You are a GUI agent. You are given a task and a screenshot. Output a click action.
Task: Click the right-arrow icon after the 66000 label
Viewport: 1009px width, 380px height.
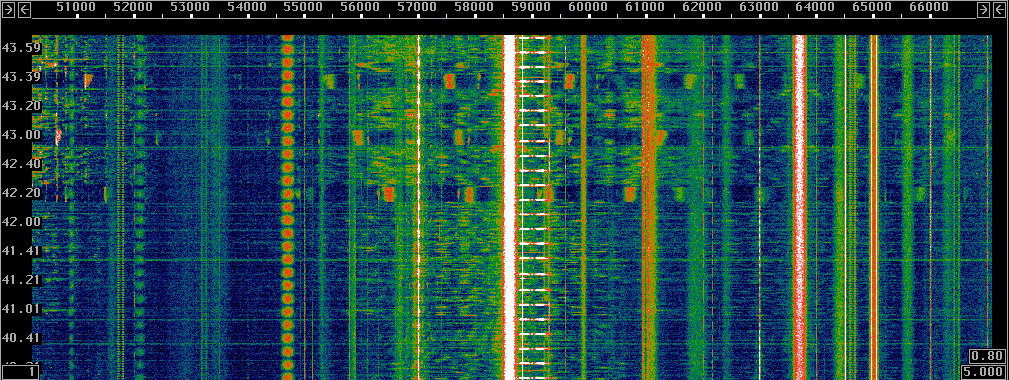[983, 9]
